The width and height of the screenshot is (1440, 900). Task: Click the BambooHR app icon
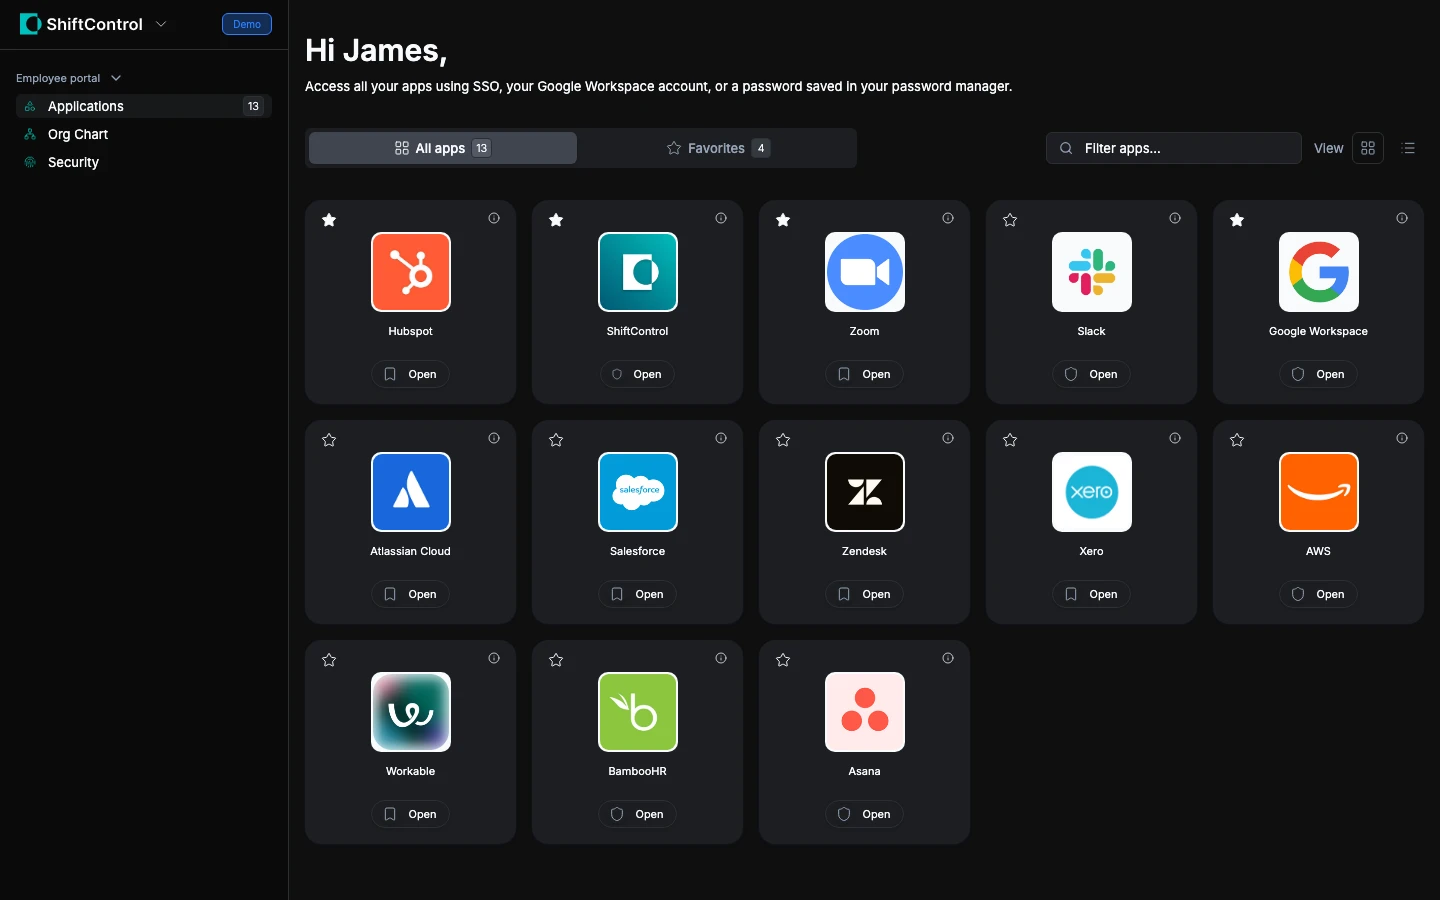coord(638,712)
